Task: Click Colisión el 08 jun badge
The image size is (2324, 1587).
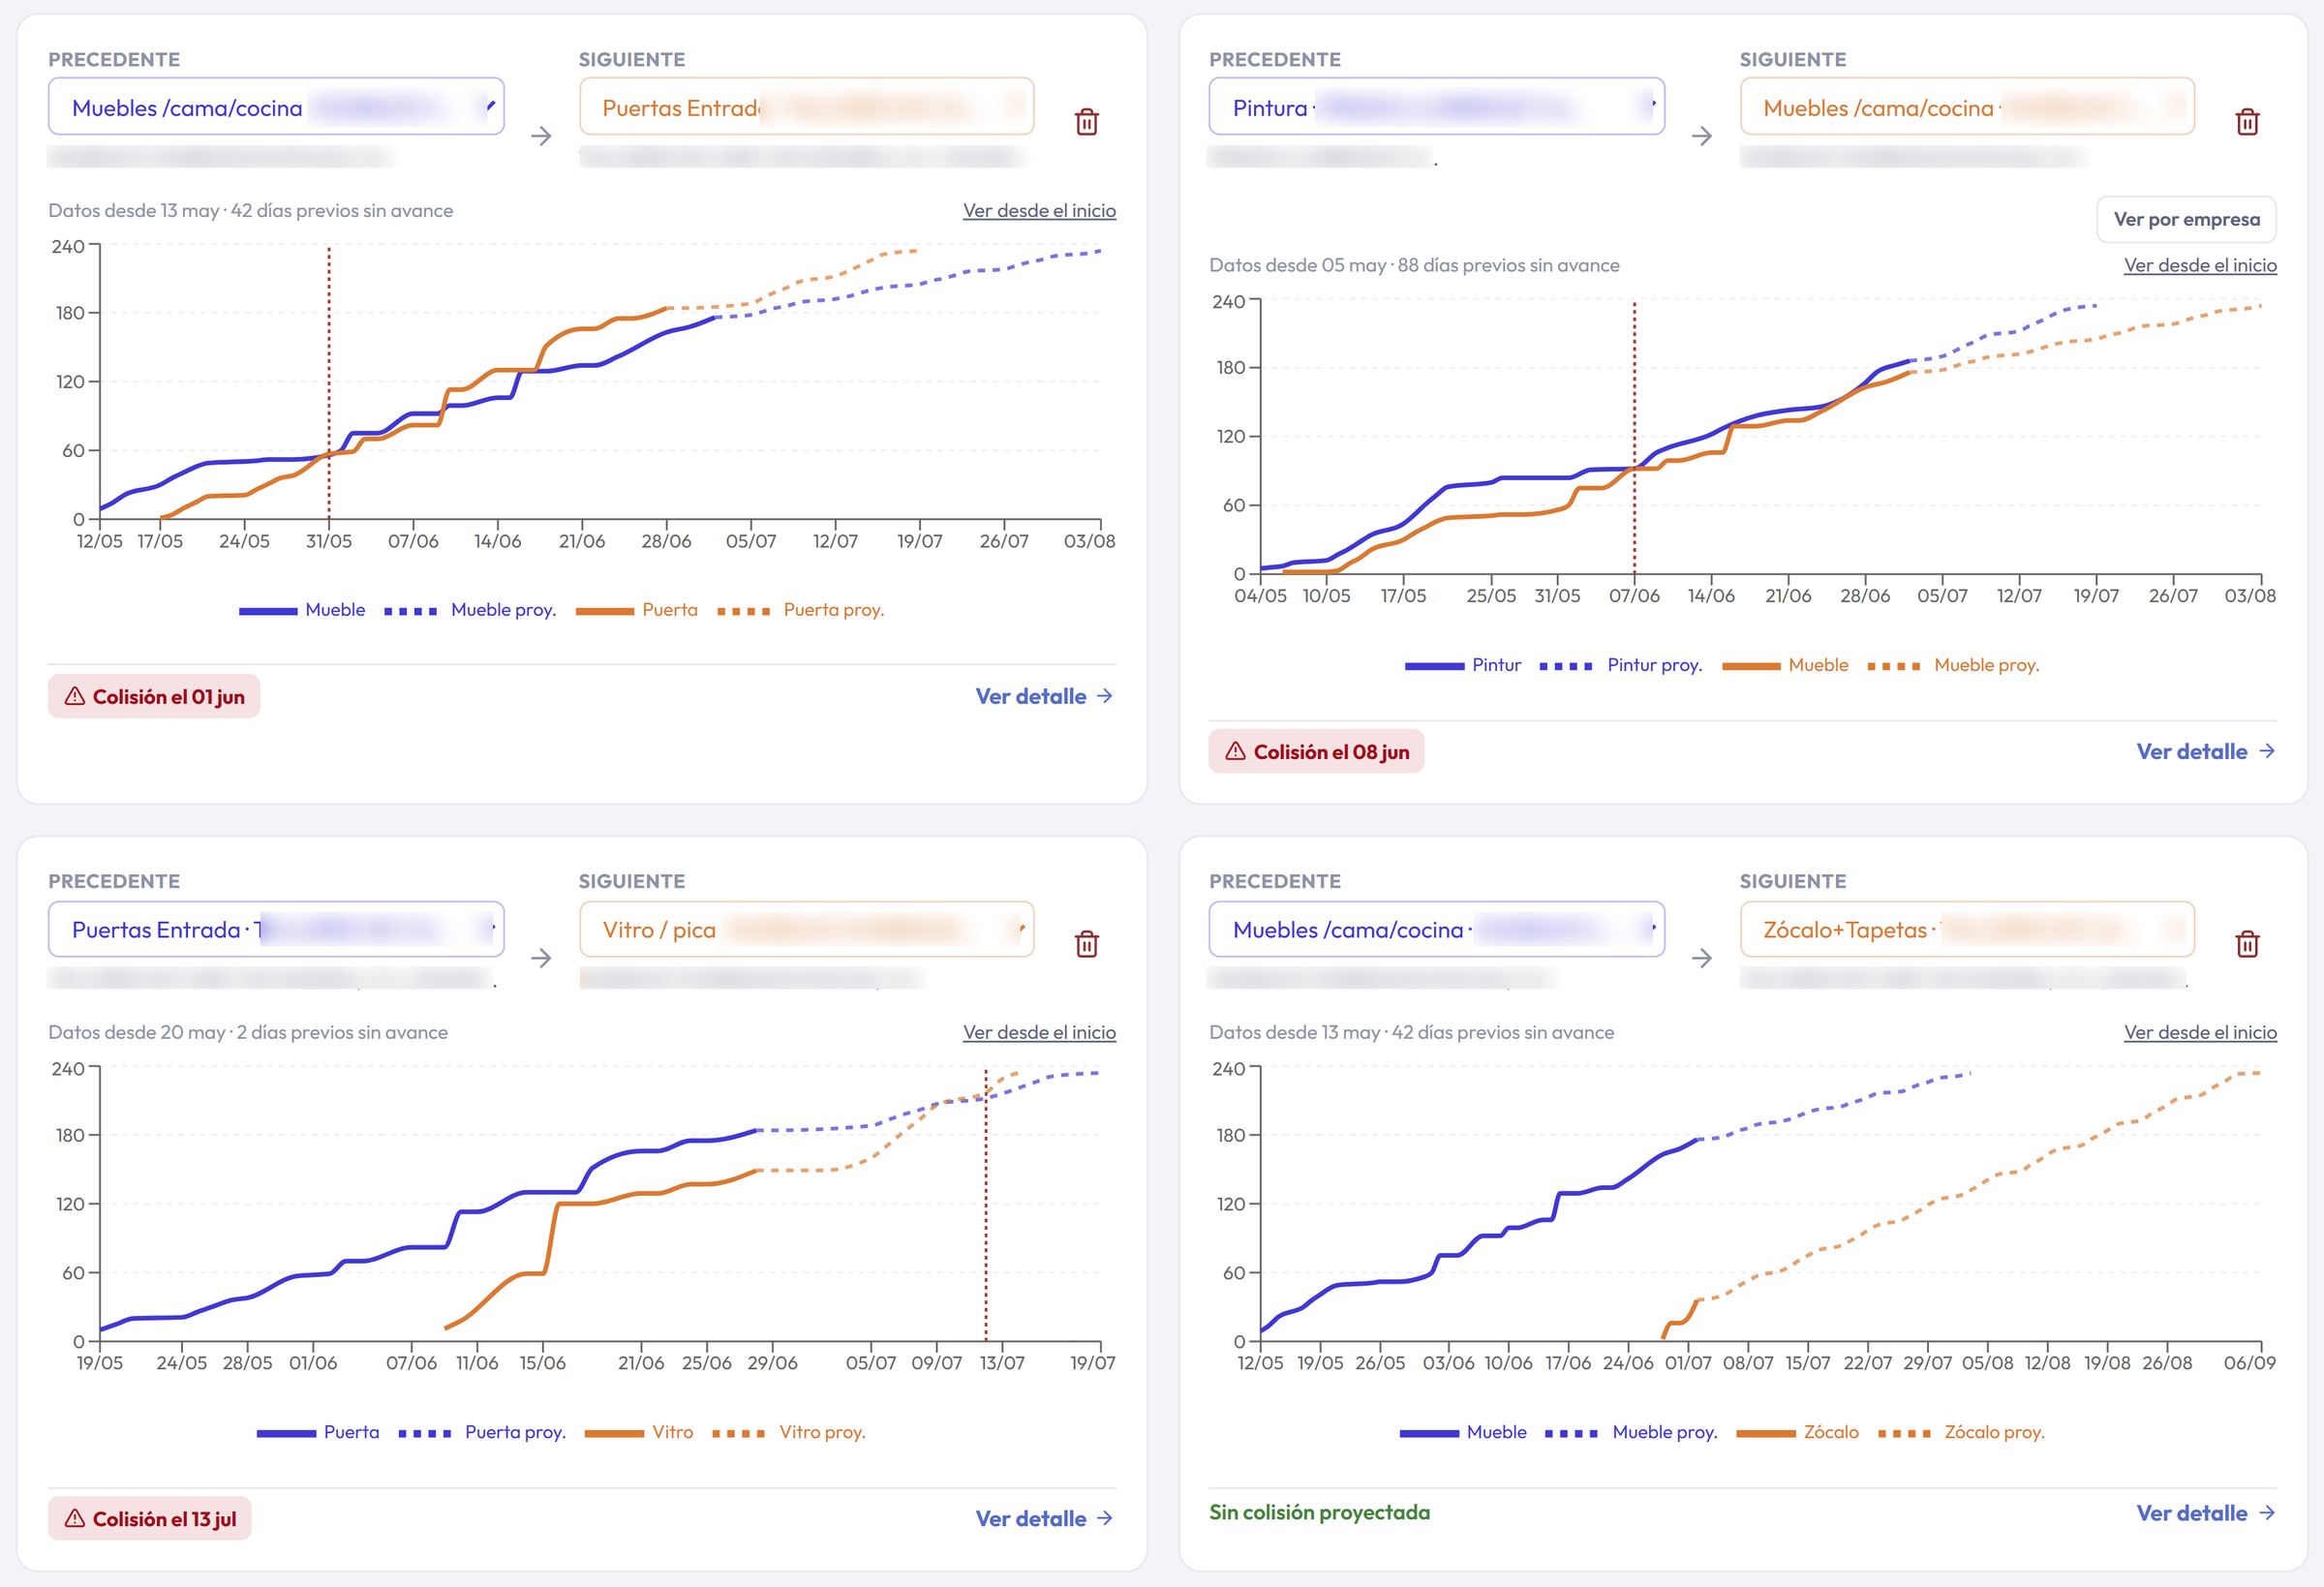Action: pyautogui.click(x=1316, y=751)
